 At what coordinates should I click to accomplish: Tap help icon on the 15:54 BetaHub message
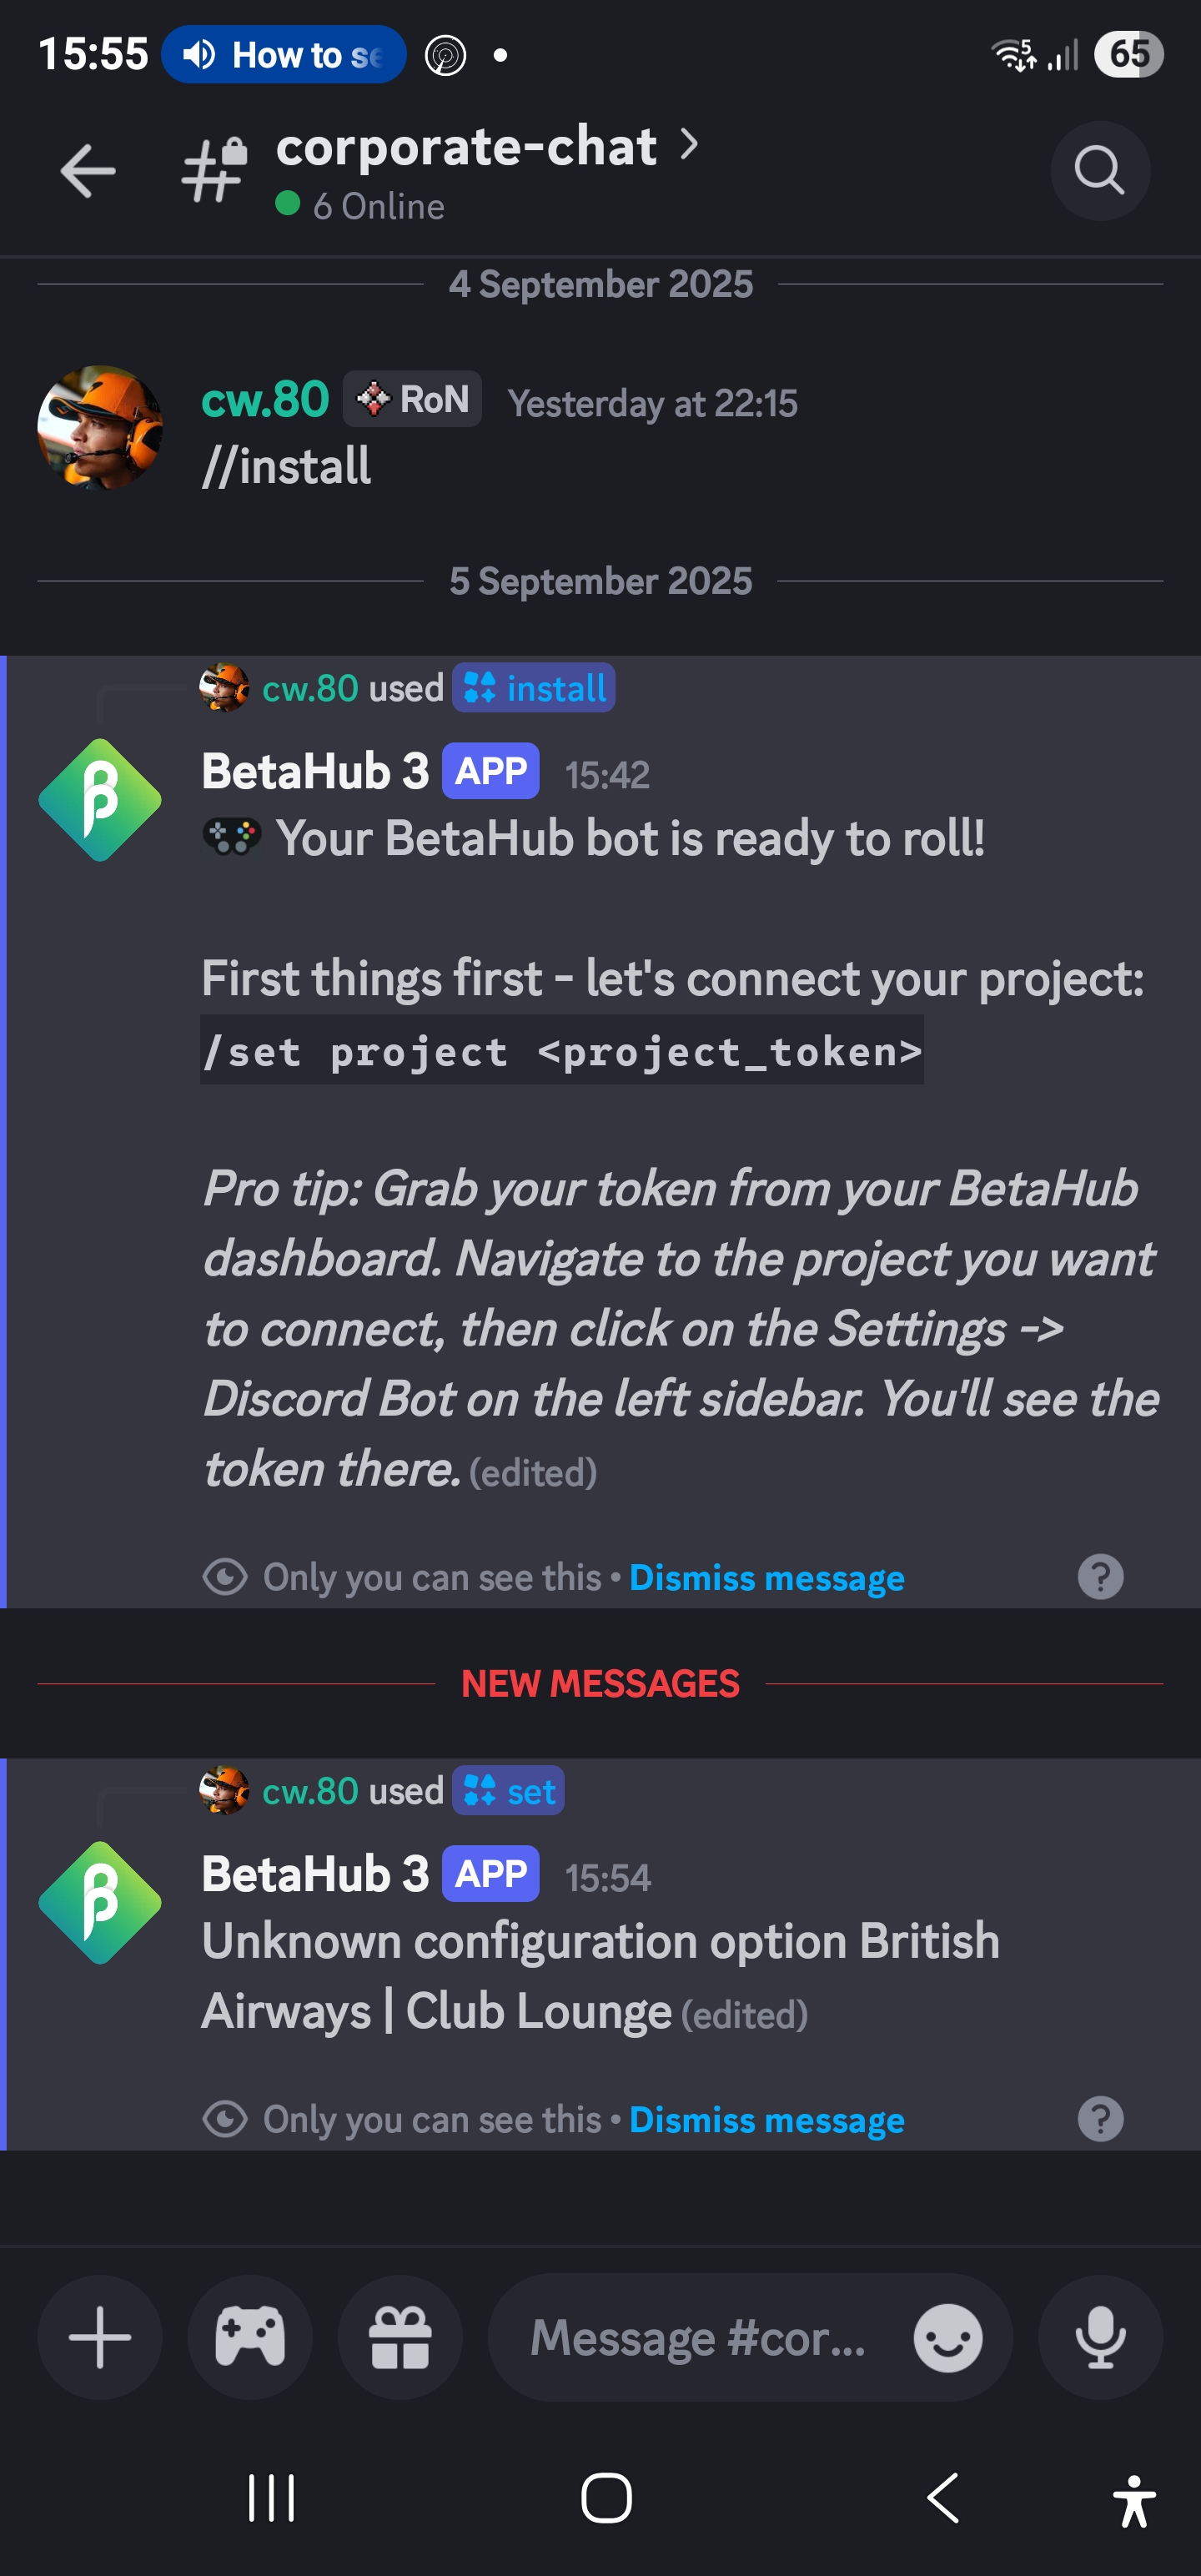coord(1100,2119)
